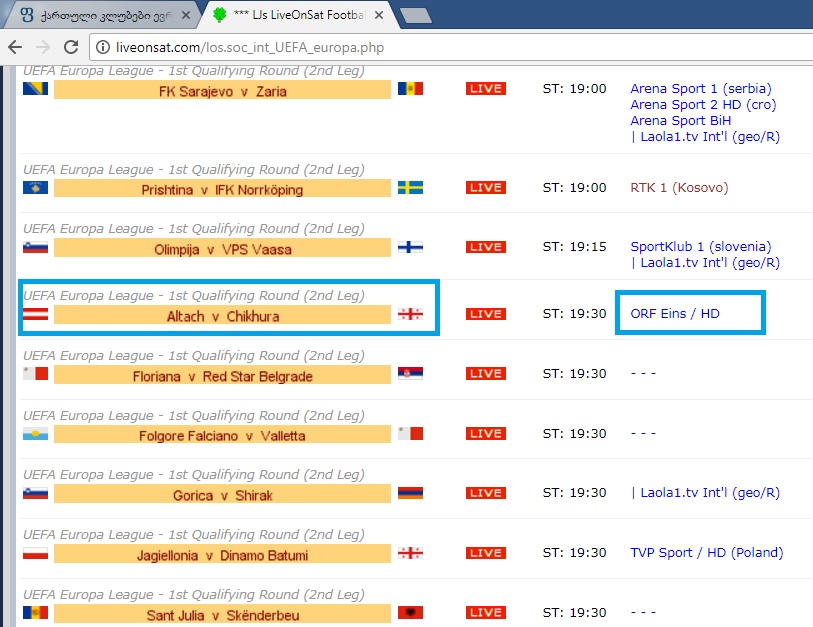
Task: Select Olimpija v VPS Vaasa match row
Action: pyautogui.click(x=222, y=248)
